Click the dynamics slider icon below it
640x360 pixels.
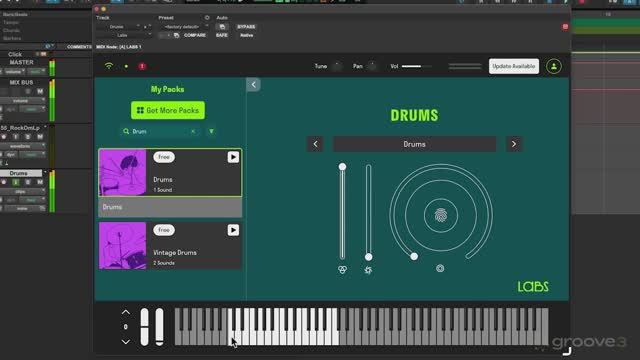pos(368,270)
